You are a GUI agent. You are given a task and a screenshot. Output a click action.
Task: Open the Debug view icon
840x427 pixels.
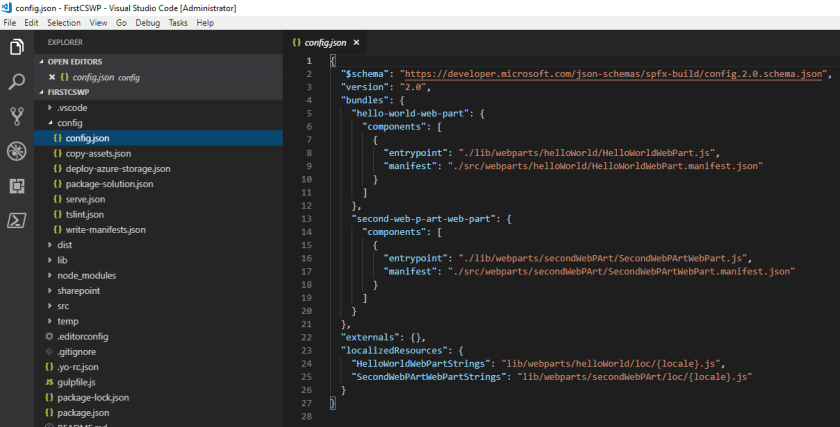click(16, 151)
